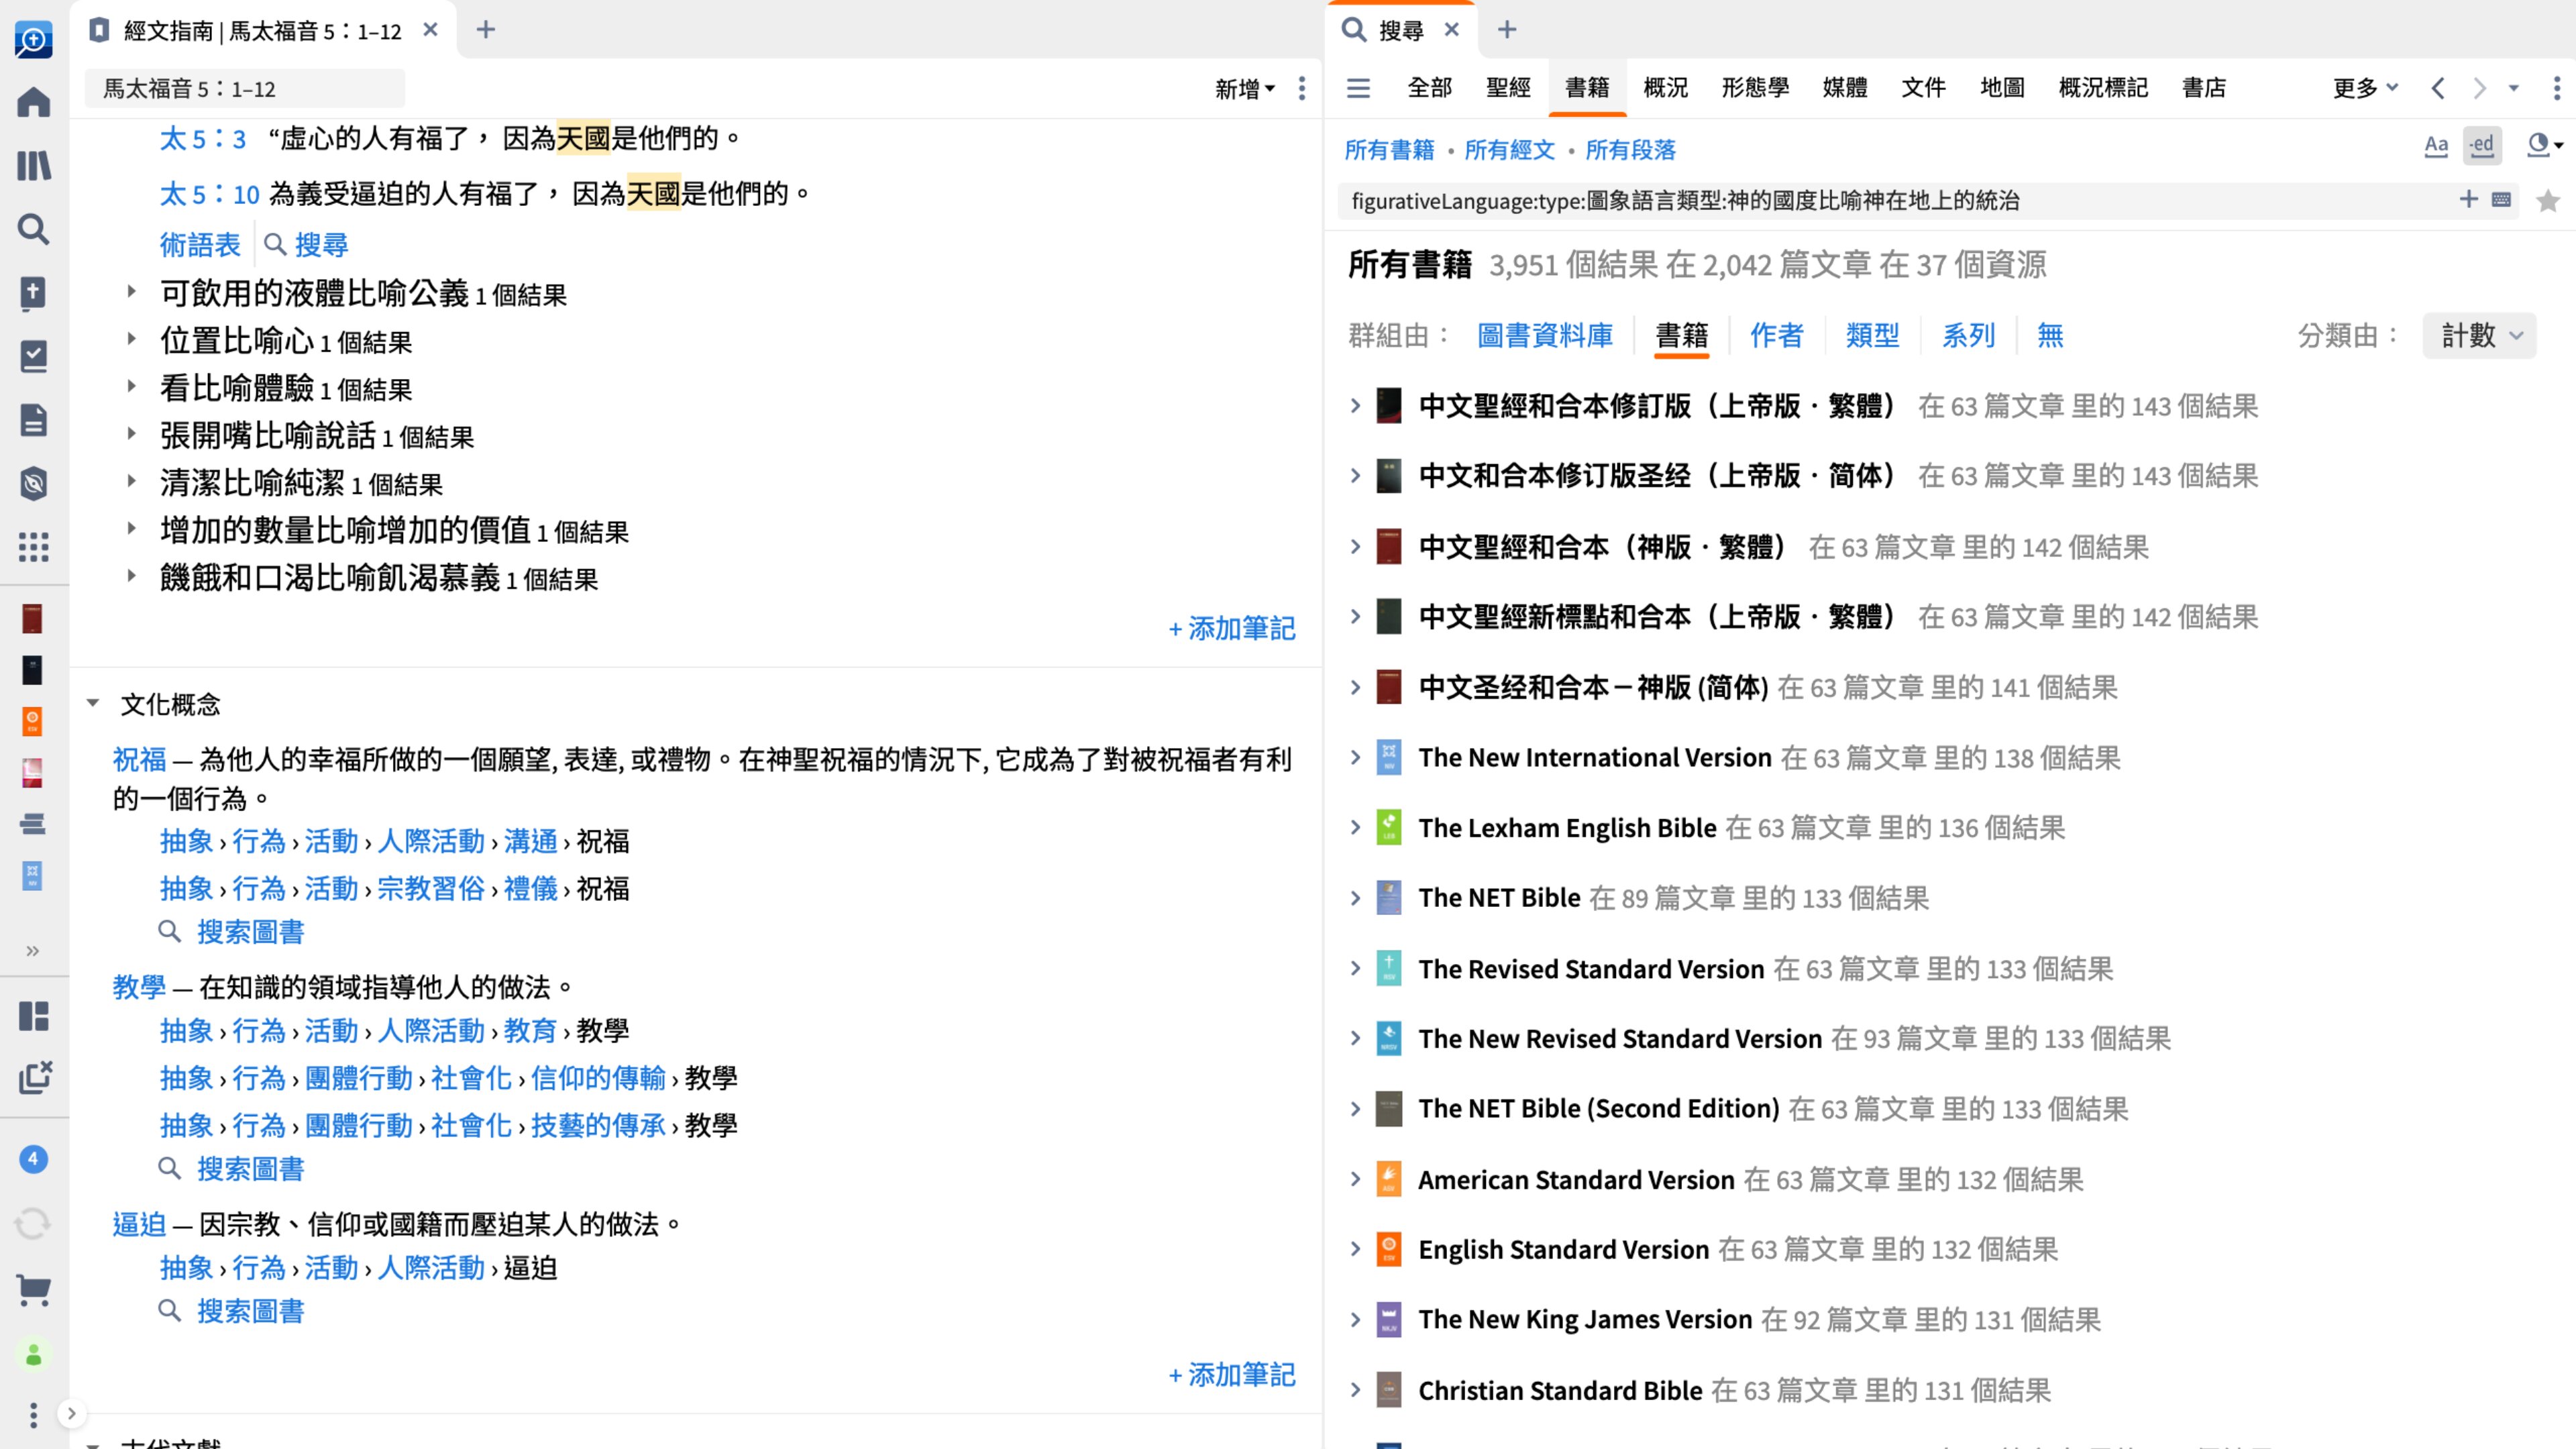
Task: Open the layouts panel icon in sidebar
Action: (x=33, y=1016)
